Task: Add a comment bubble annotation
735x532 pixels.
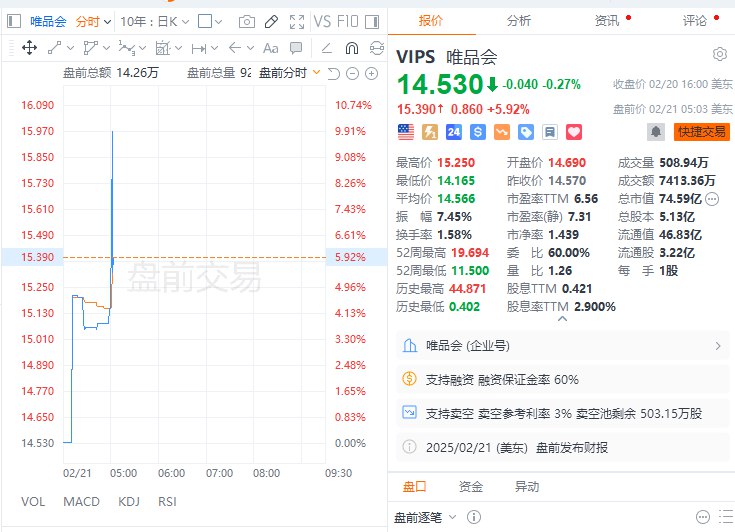Action: pyautogui.click(x=296, y=47)
